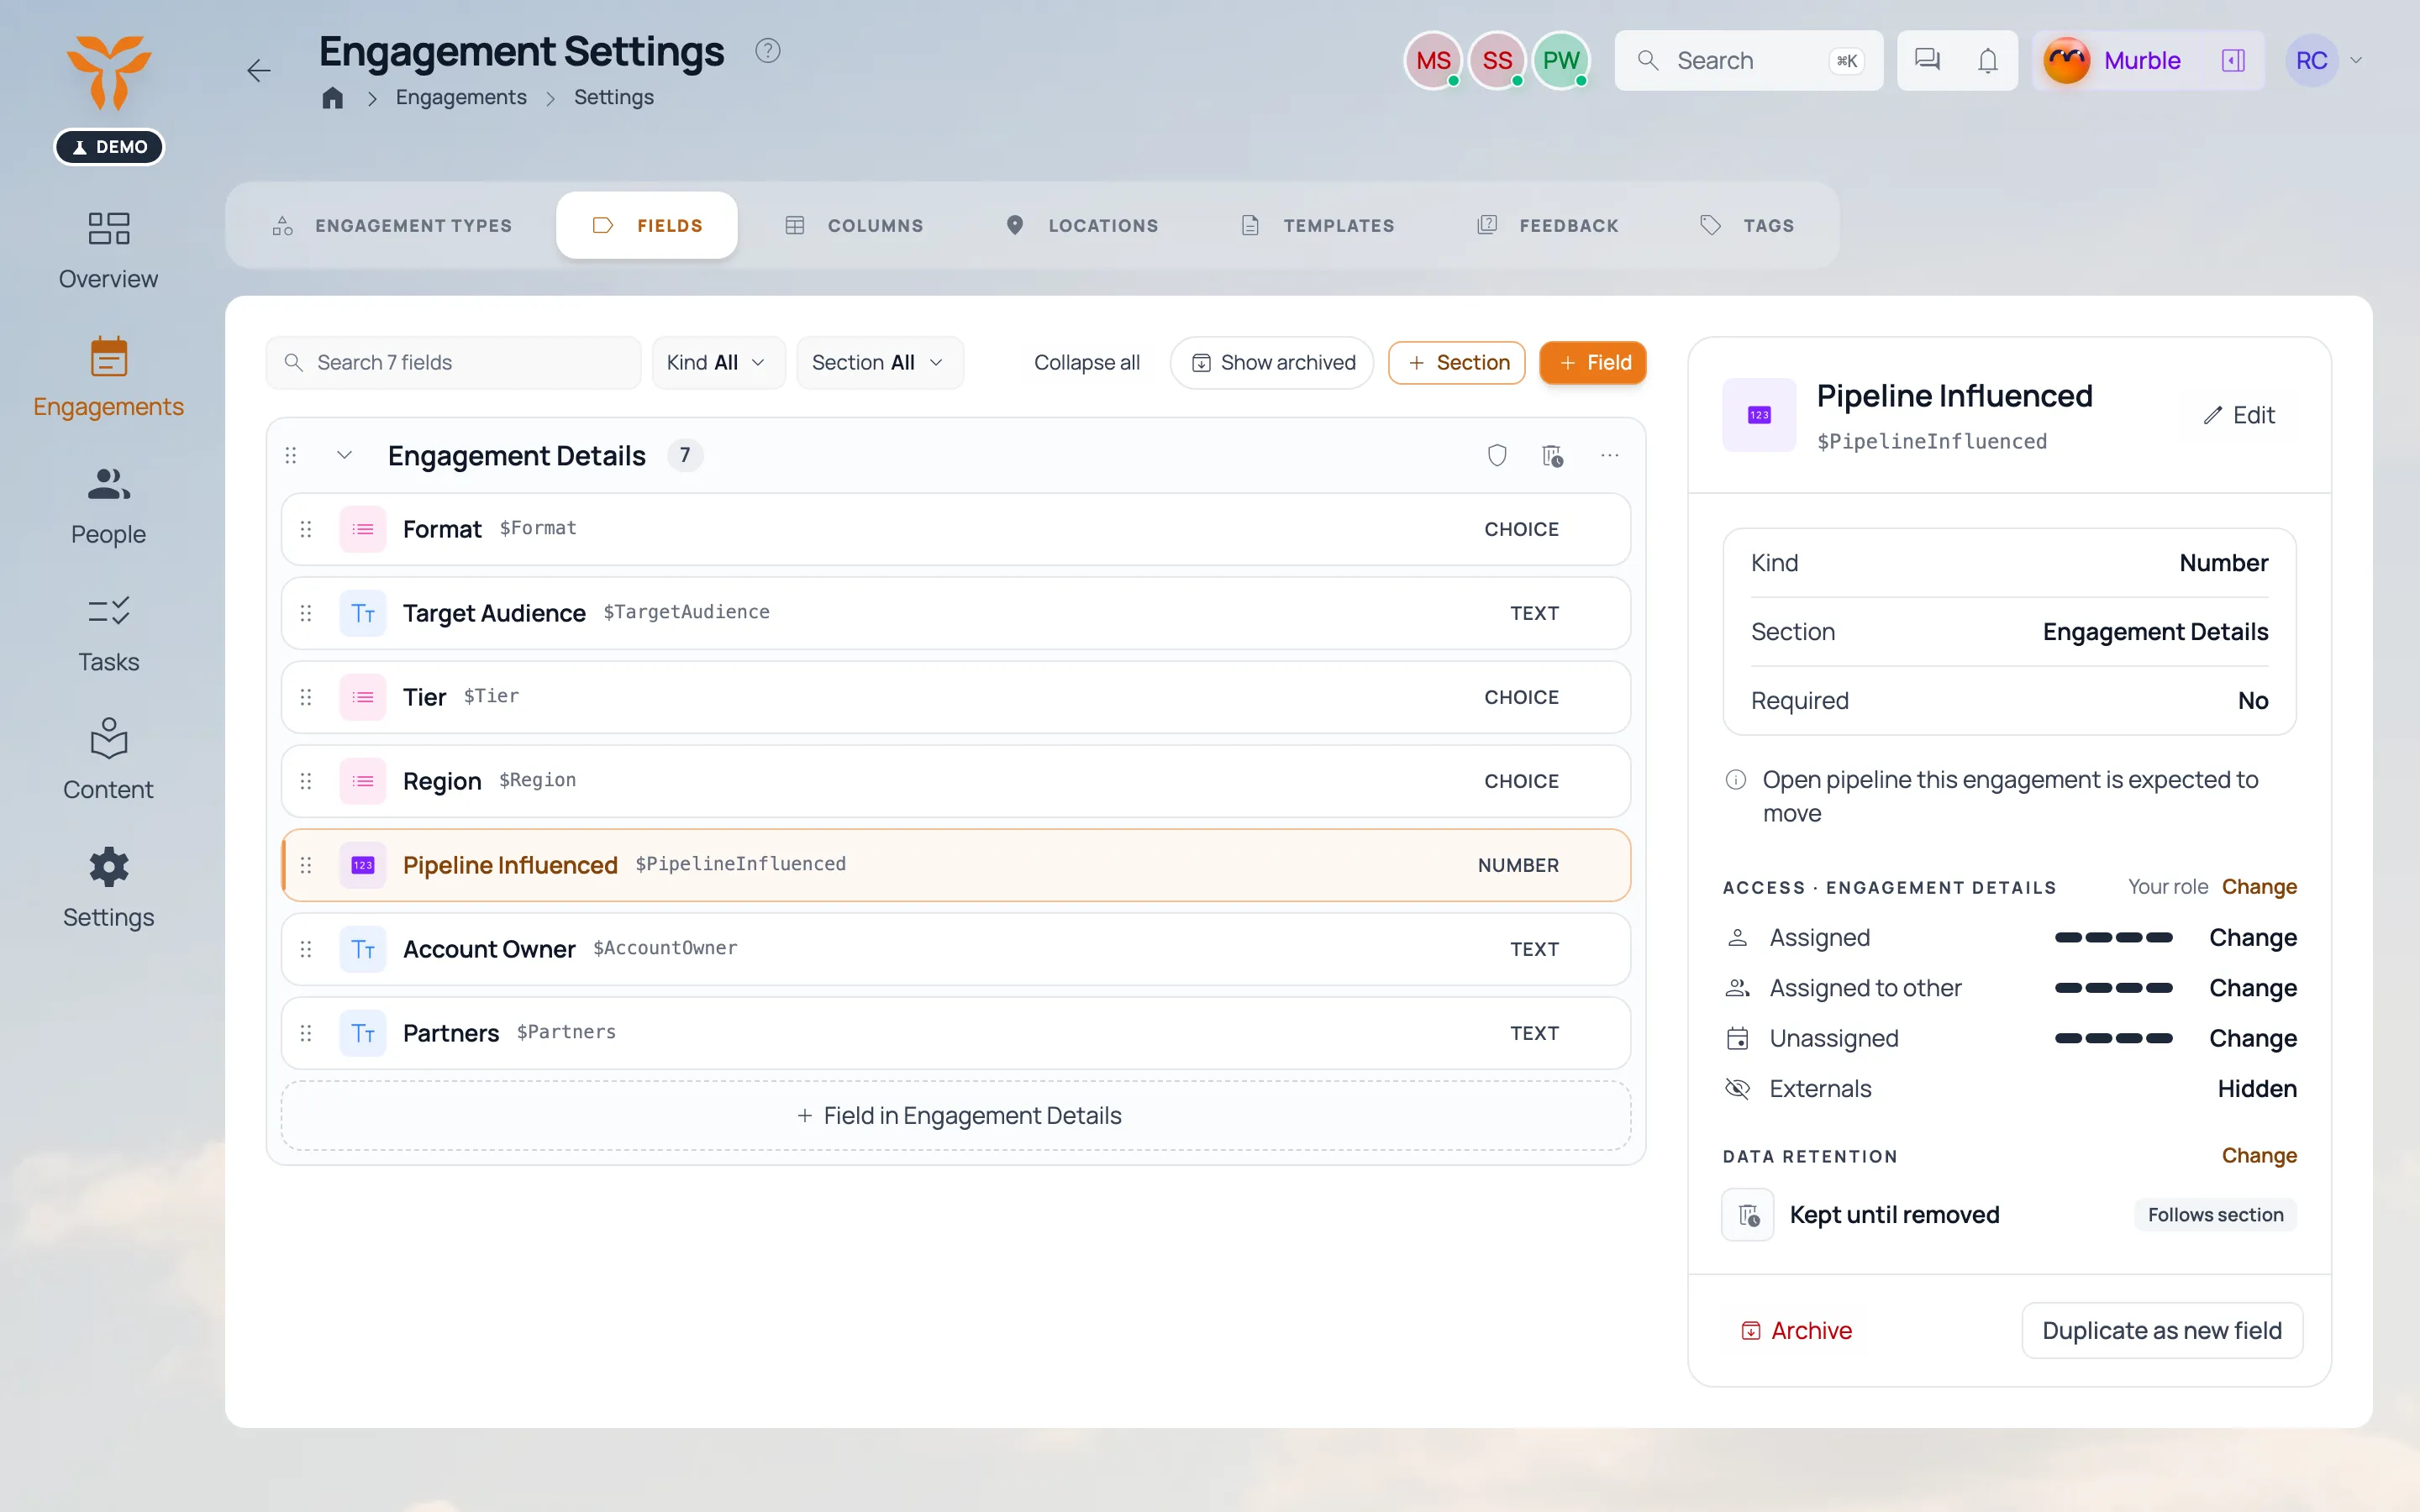Archive the Pipeline Influenced field
This screenshot has width=2420, height=1512.
click(1797, 1331)
